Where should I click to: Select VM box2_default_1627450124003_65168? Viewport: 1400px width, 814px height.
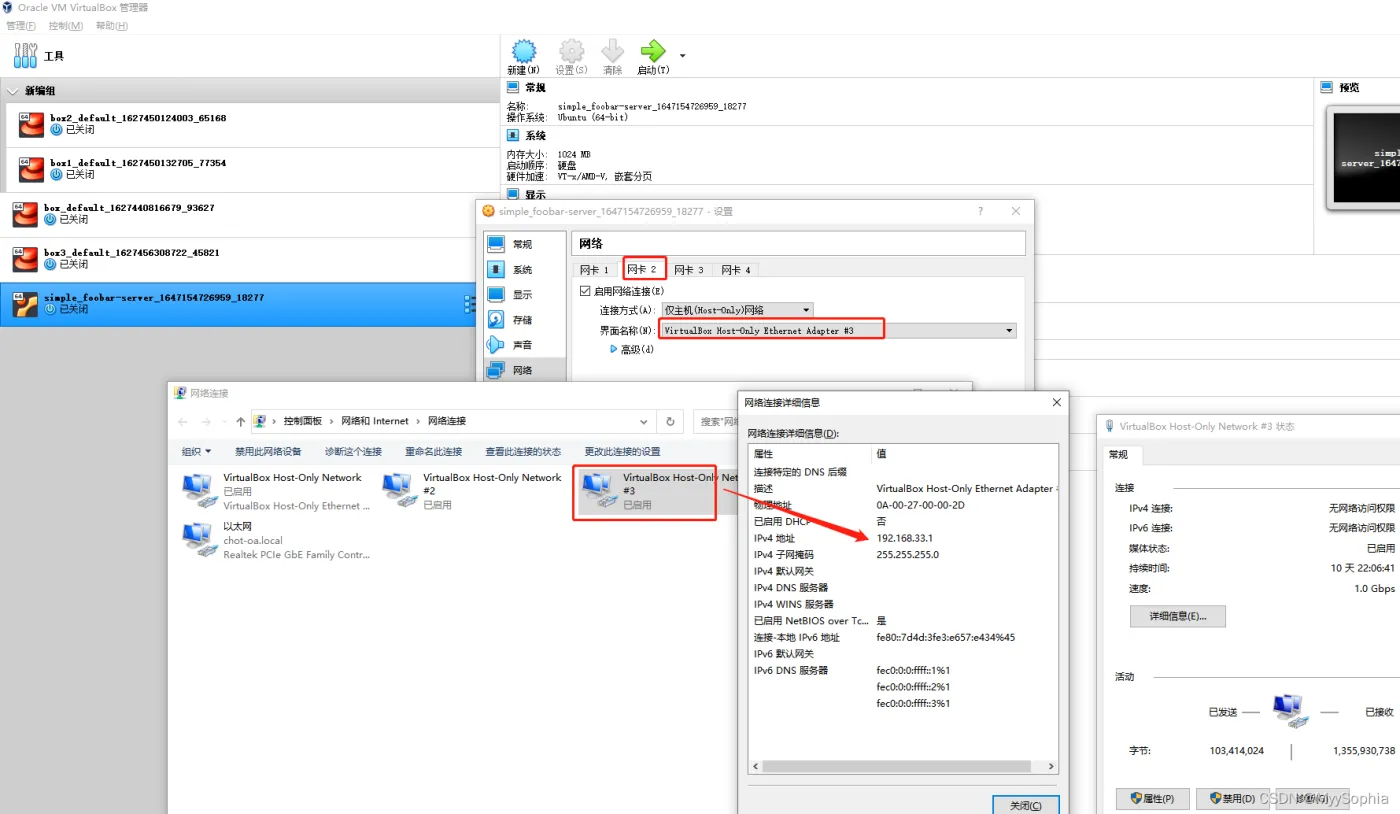point(250,124)
